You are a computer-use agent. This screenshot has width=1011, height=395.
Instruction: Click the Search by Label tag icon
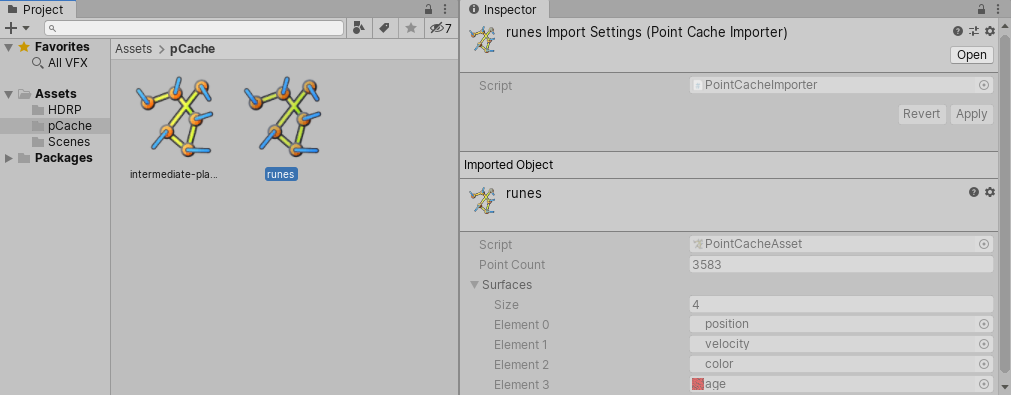(384, 28)
